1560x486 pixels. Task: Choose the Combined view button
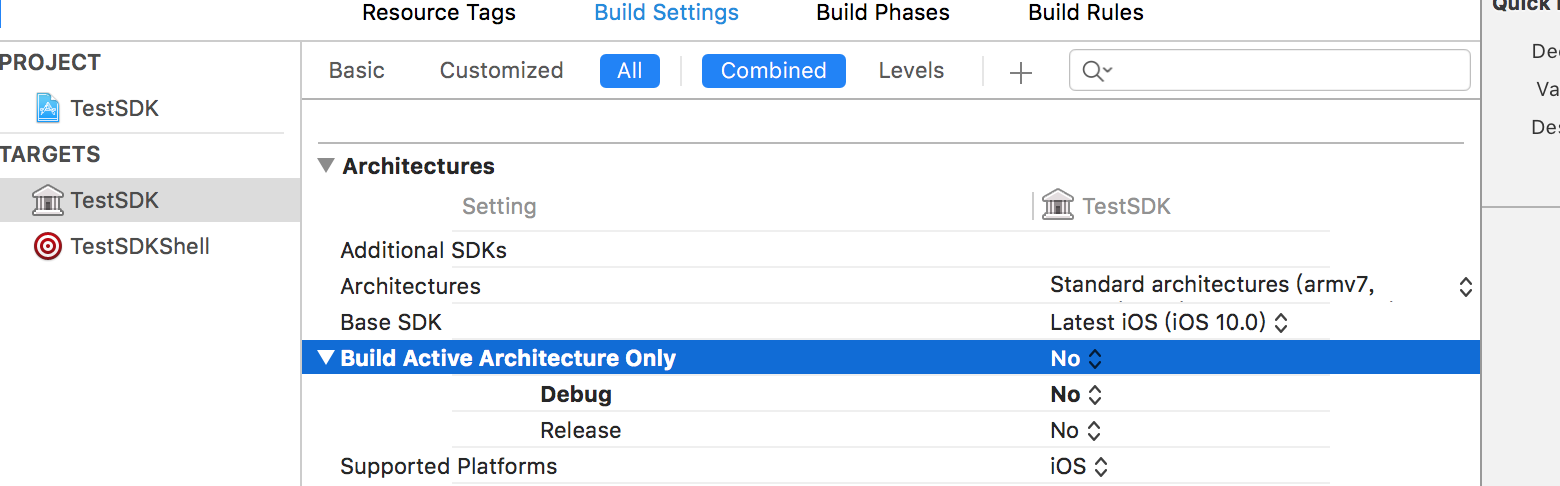(x=773, y=71)
